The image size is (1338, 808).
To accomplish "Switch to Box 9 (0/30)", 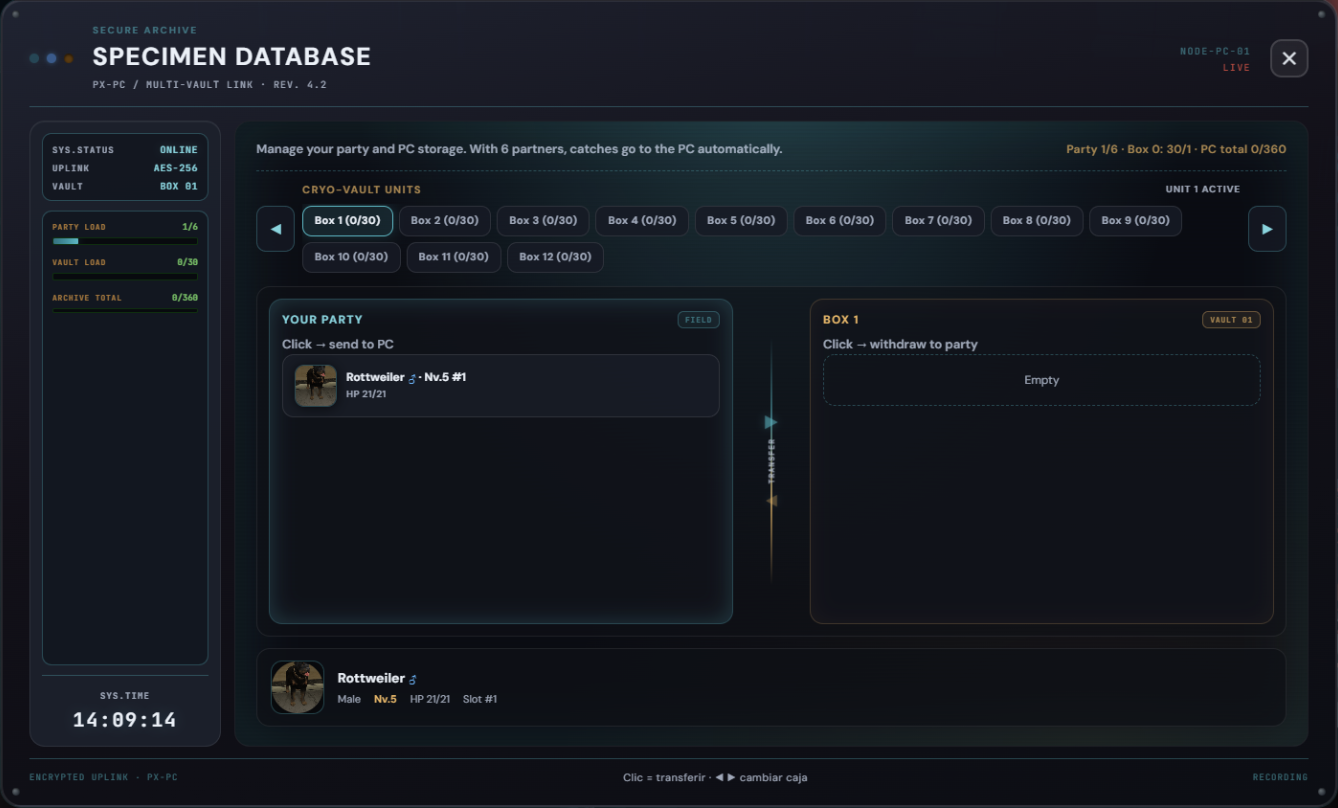I will click(x=1136, y=221).
